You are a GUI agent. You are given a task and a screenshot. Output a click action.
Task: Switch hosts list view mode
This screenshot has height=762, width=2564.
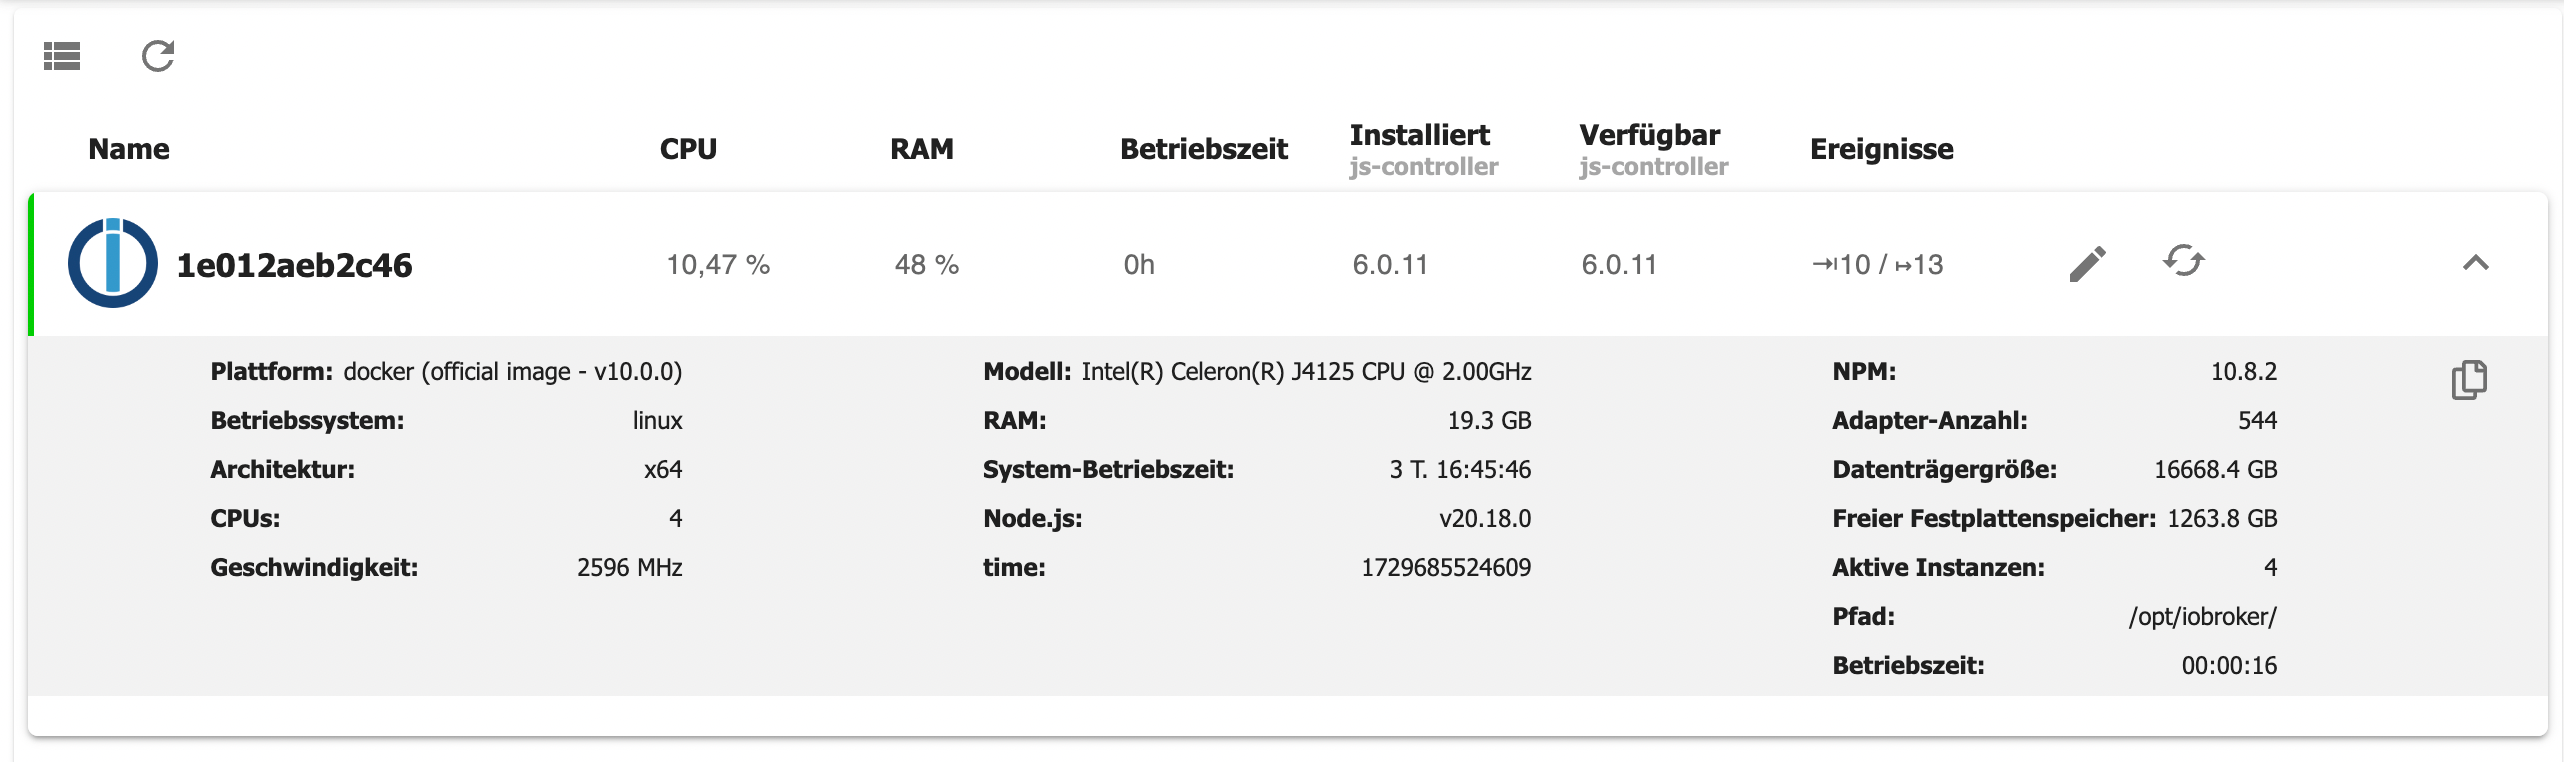62,56
